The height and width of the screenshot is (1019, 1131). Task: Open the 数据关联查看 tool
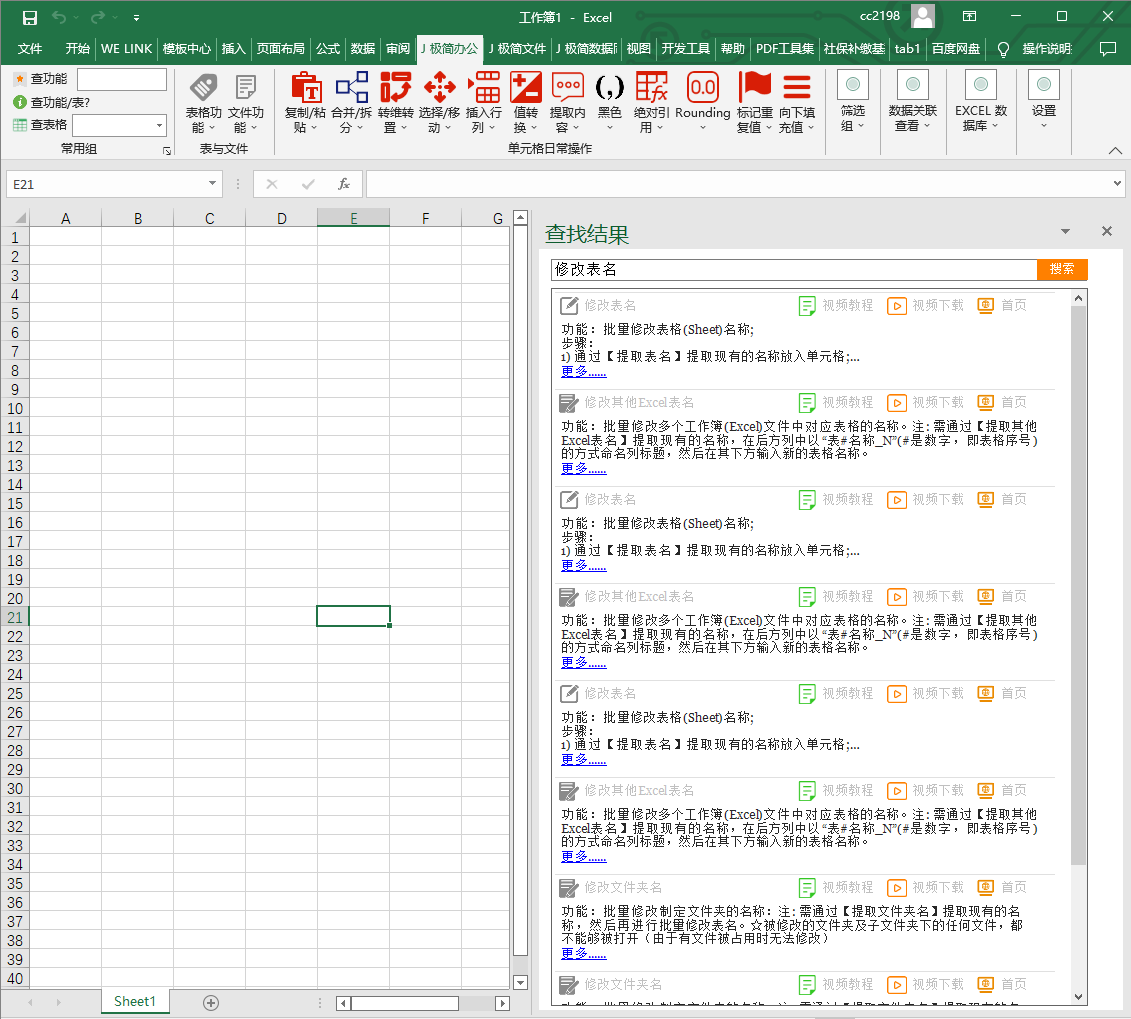coord(912,102)
